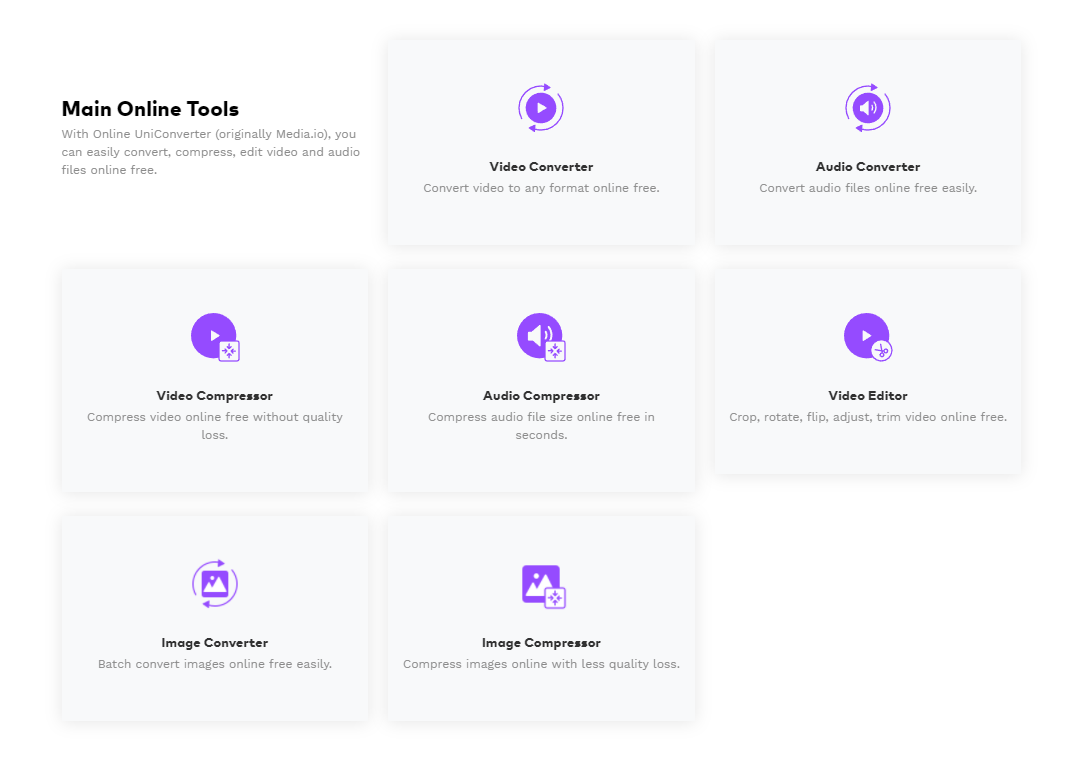1071x774 pixels.
Task: Open the Video Converter title link
Action: pos(541,167)
